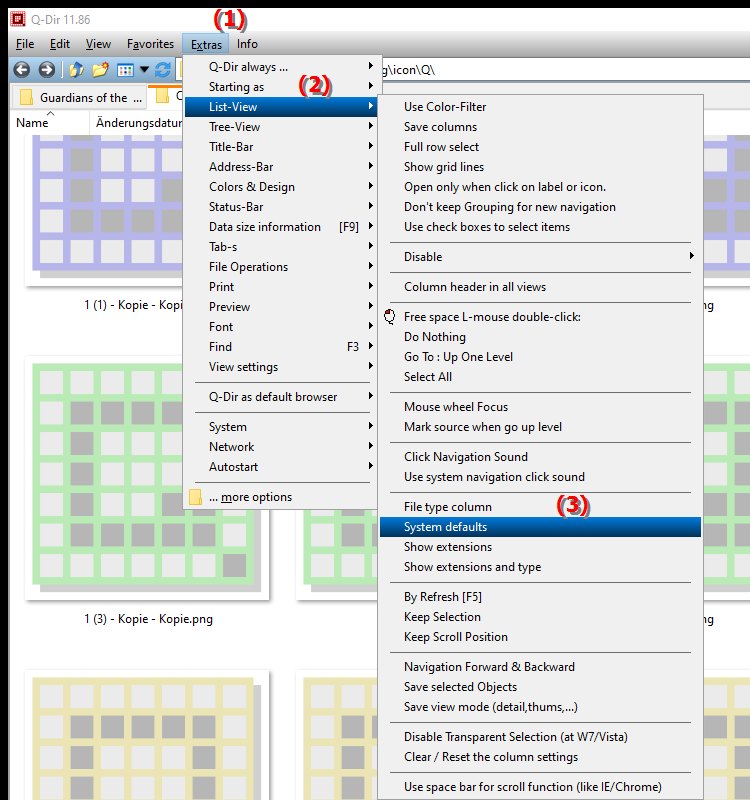Open the Autostart submenu
The height and width of the screenshot is (800, 750).
(280, 467)
